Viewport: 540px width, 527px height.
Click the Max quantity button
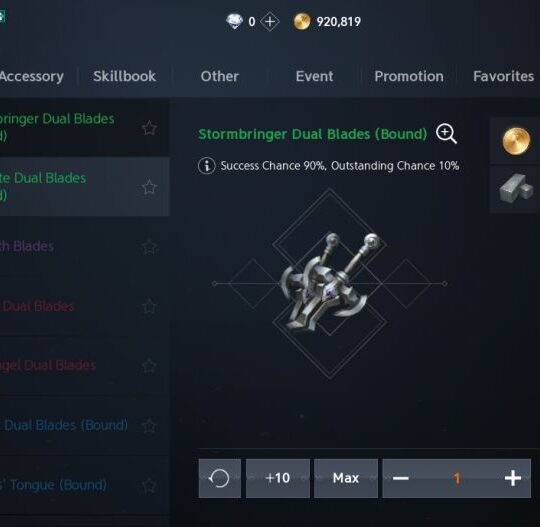tap(346, 478)
